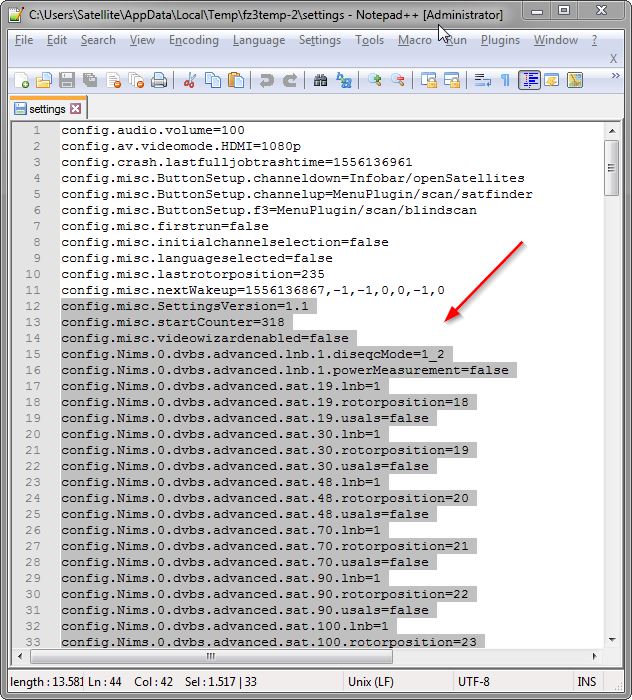Image resolution: width=632 pixels, height=700 pixels.
Task: Toggle Show All Characters pilcrow icon
Action: pos(505,81)
